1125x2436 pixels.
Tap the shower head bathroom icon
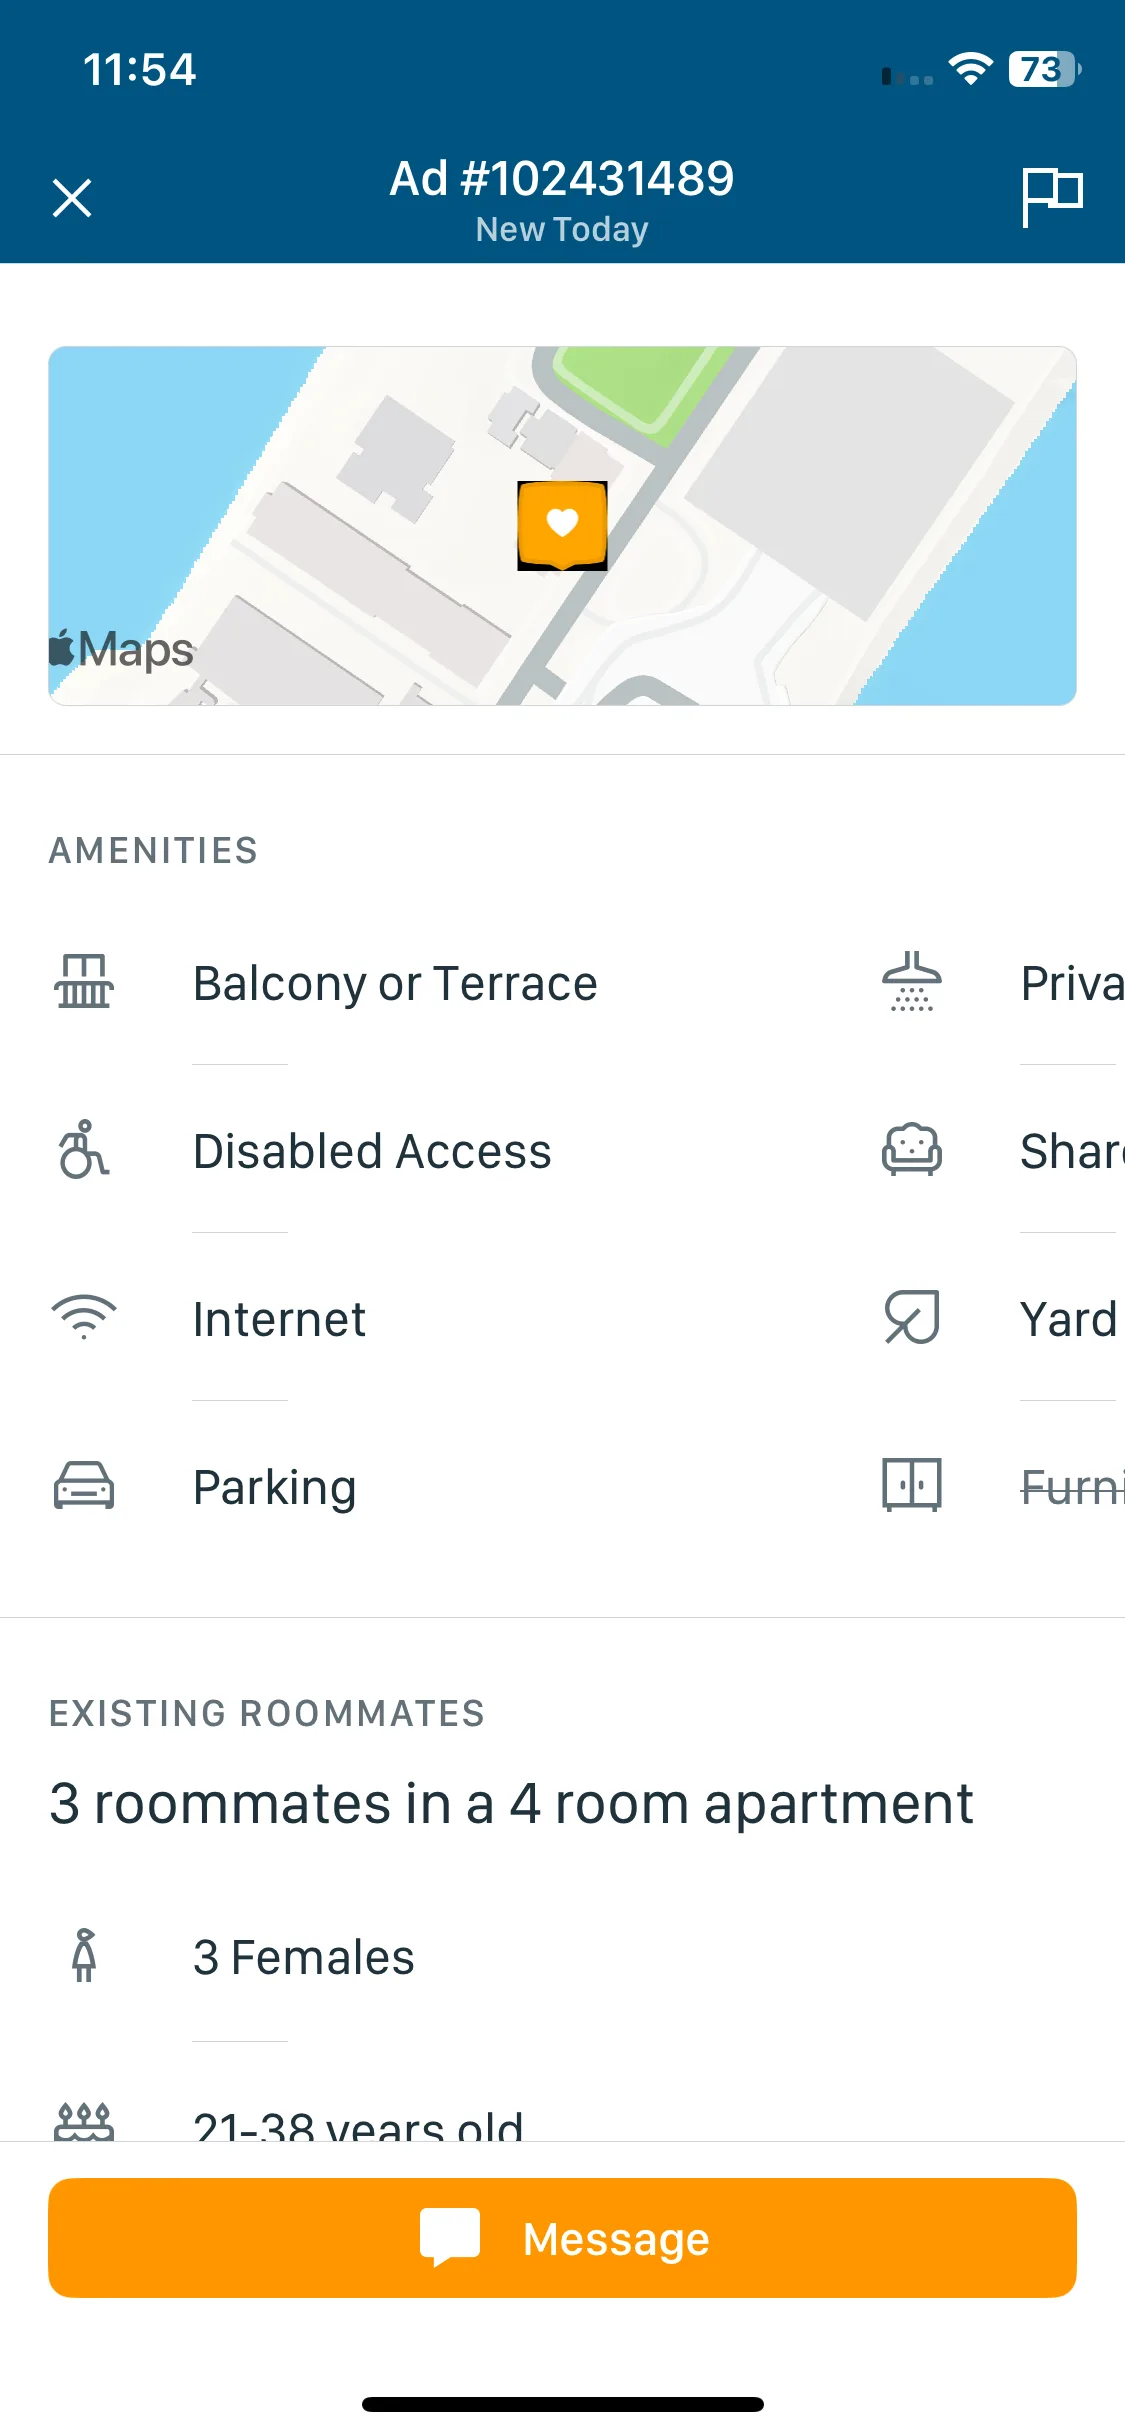click(911, 982)
